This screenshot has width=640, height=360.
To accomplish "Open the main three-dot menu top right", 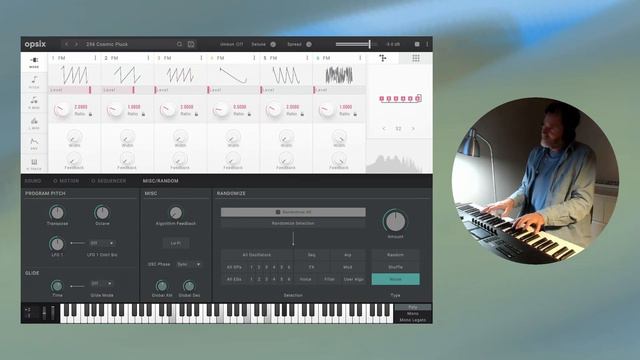I will point(427,44).
